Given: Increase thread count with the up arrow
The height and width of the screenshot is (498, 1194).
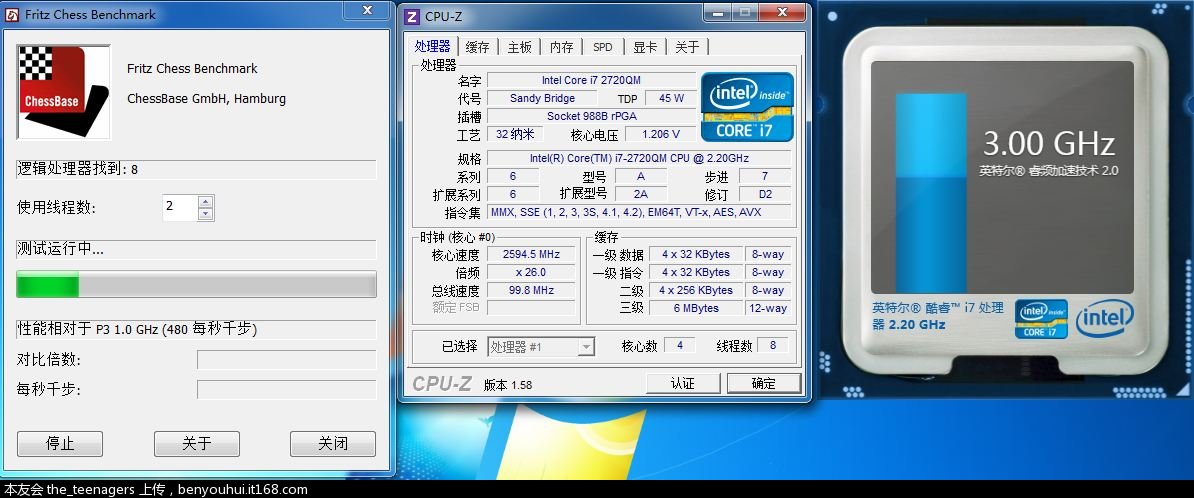Looking at the screenshot, I should point(204,201).
